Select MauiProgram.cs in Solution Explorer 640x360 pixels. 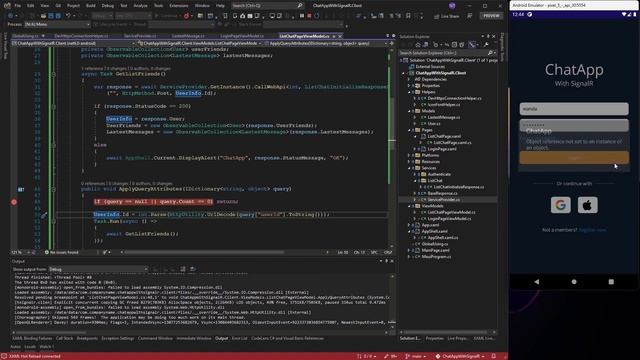click(x=436, y=257)
